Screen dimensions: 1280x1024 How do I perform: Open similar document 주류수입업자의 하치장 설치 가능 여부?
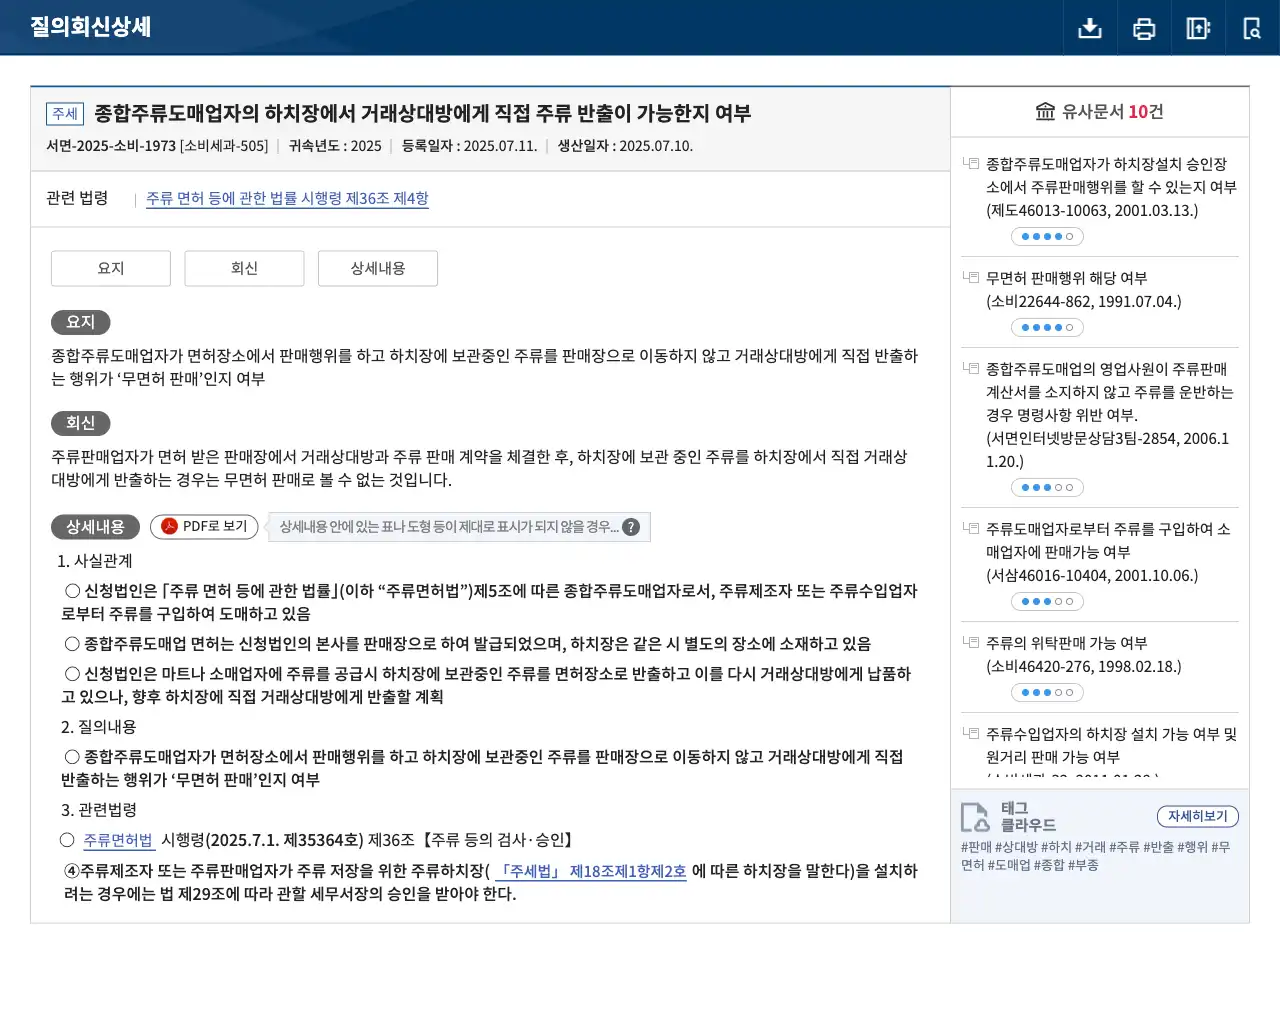[1111, 745]
